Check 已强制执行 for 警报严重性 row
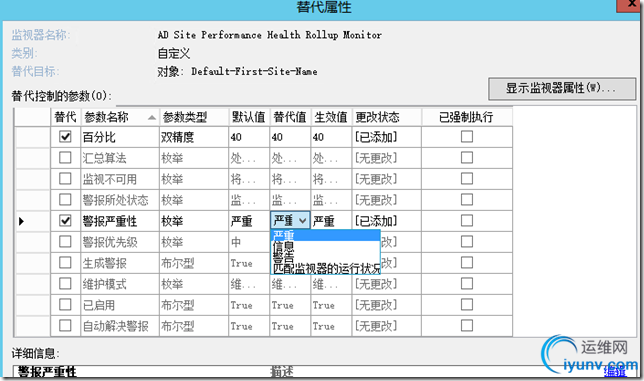 pos(467,221)
